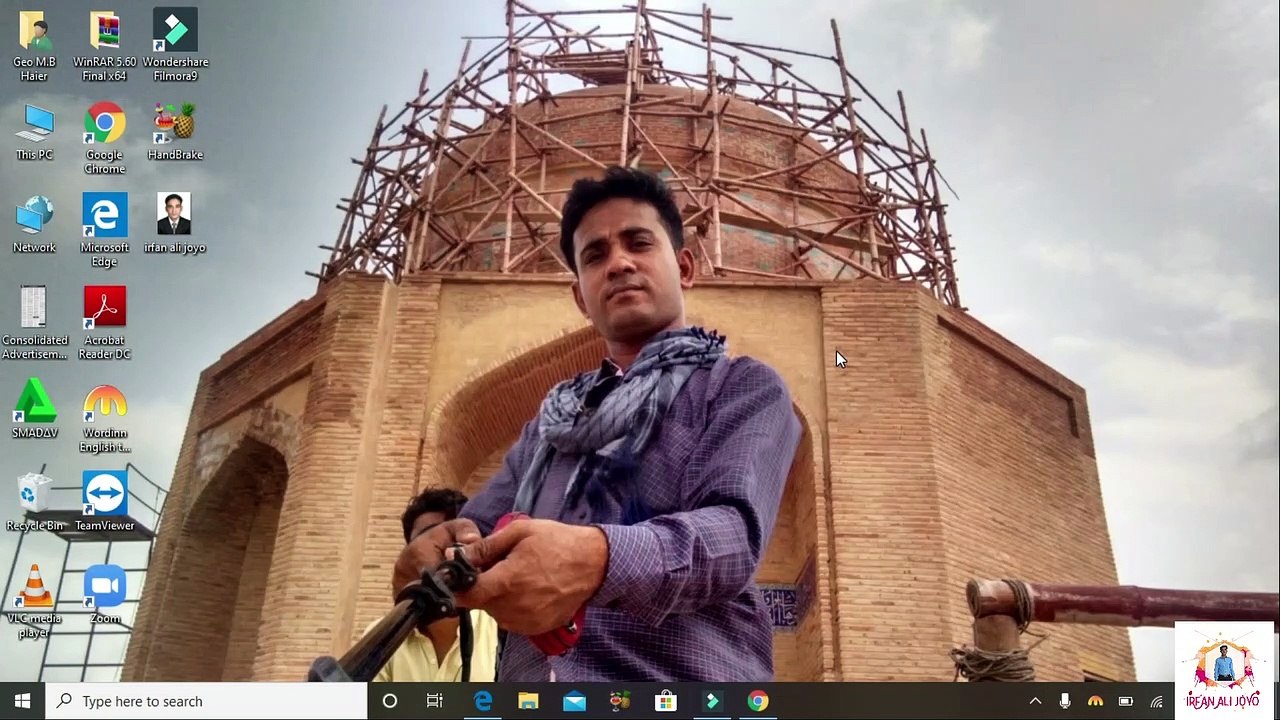Launch VLC media player shortcut
This screenshot has height=720, width=1280.
(34, 602)
